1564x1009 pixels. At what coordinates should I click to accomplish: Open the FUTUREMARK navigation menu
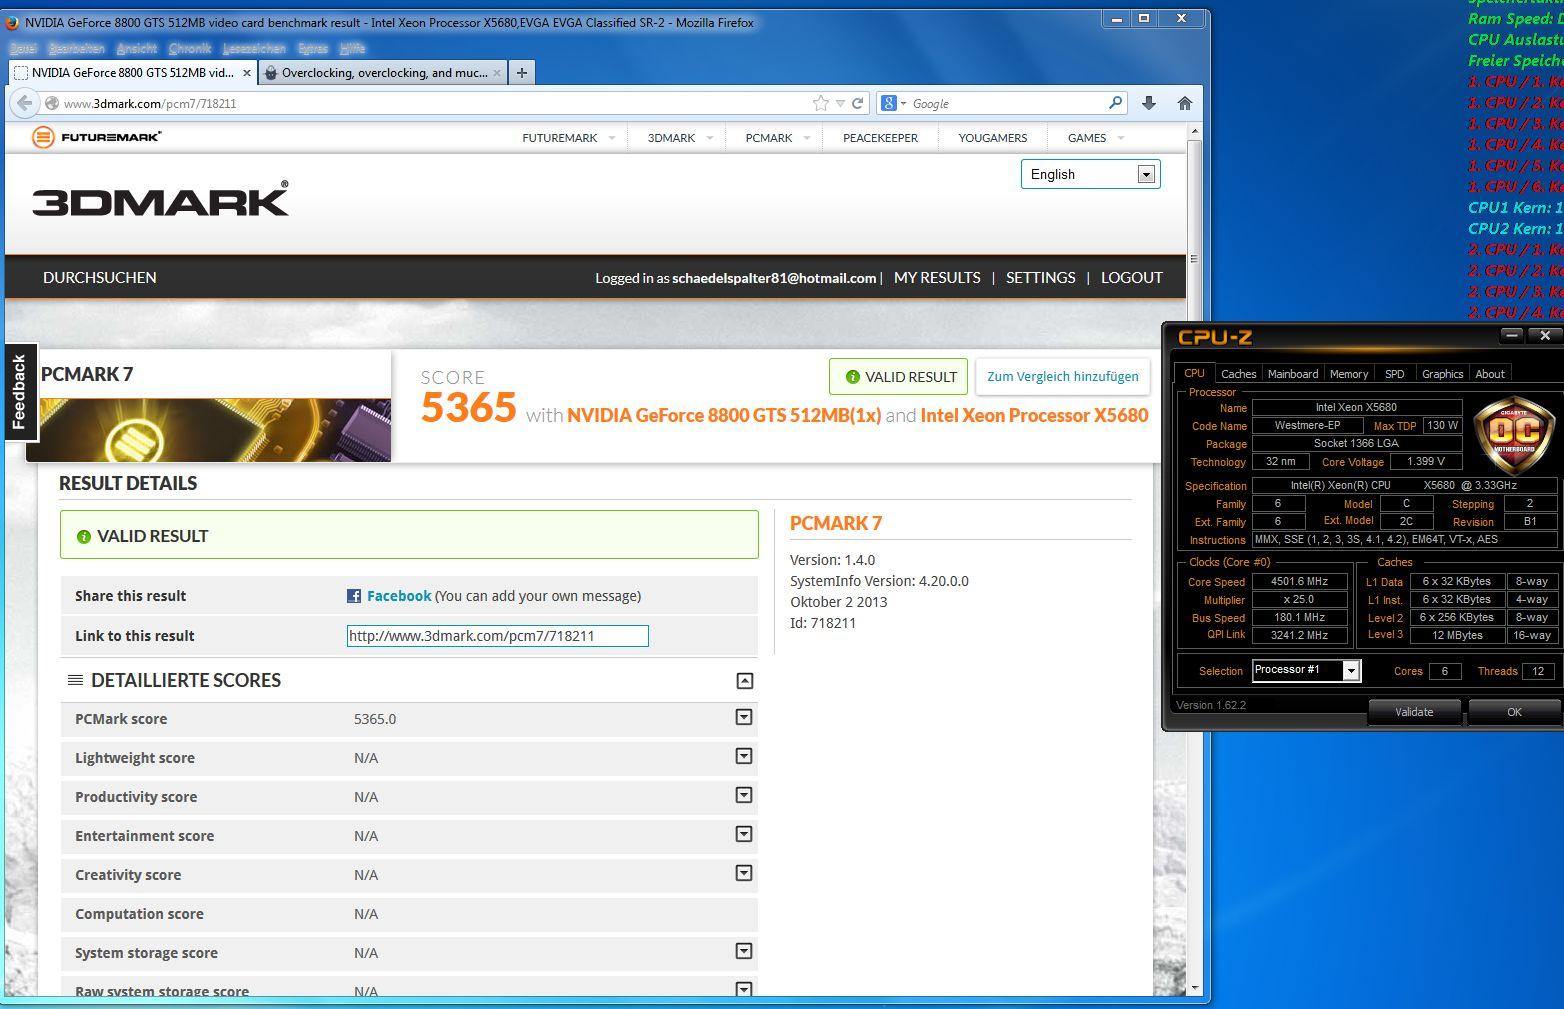pyautogui.click(x=567, y=138)
